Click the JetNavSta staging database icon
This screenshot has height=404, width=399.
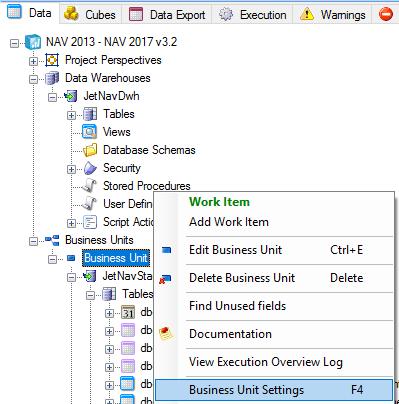click(90, 276)
